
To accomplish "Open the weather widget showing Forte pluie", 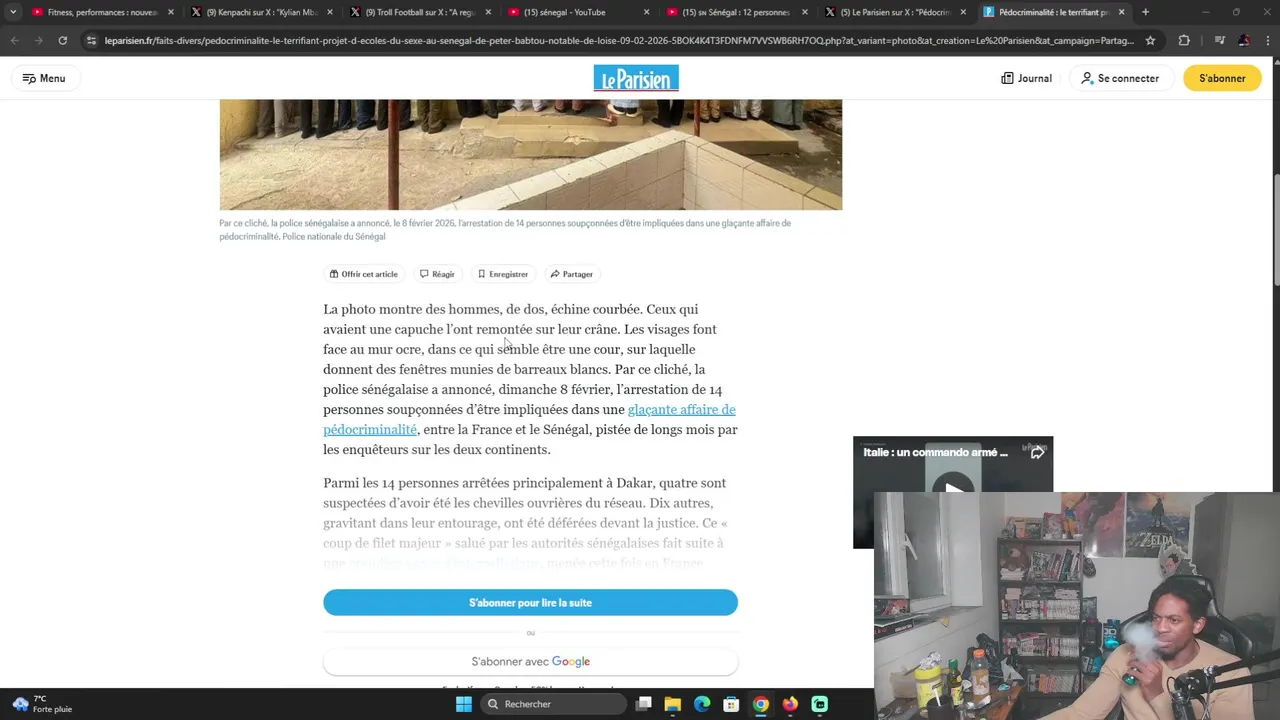I will 42,704.
